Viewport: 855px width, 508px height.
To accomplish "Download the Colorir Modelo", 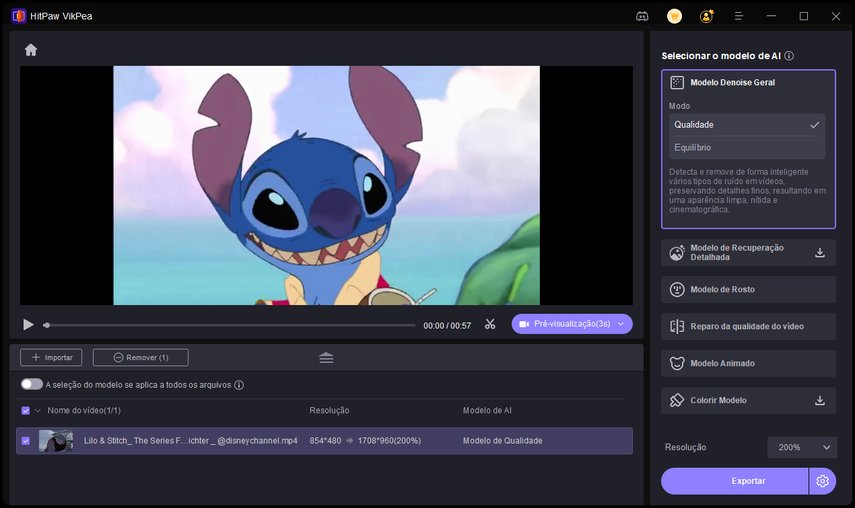I will (820, 401).
